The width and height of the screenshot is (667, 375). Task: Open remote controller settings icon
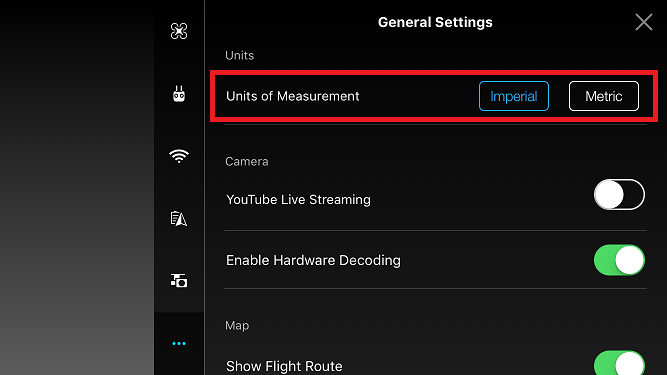click(179, 94)
